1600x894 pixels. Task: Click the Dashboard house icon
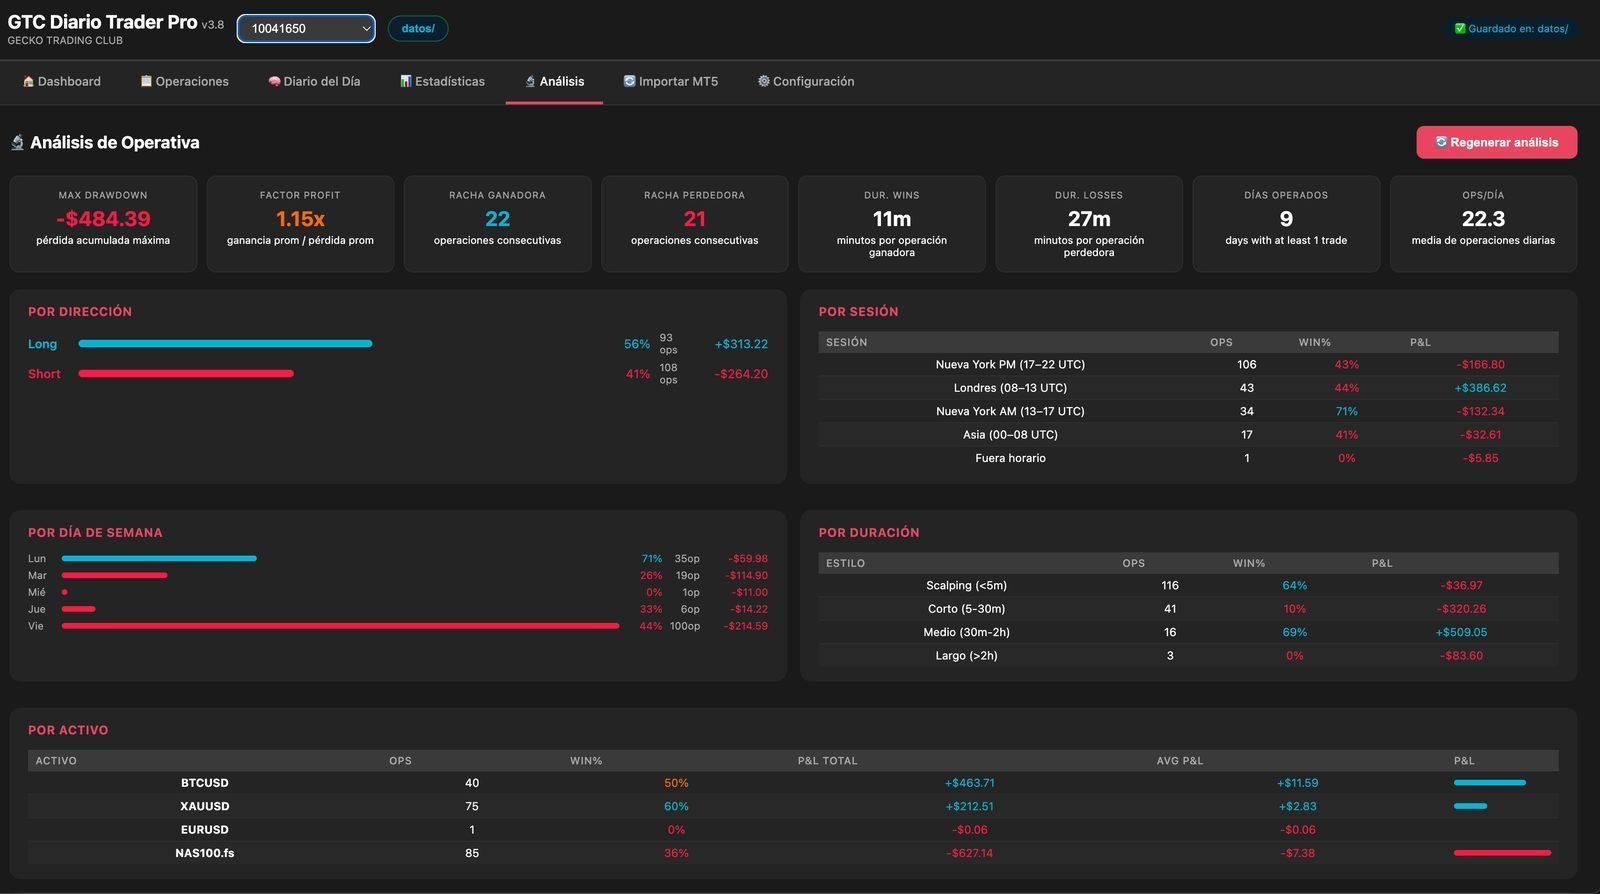(x=28, y=82)
